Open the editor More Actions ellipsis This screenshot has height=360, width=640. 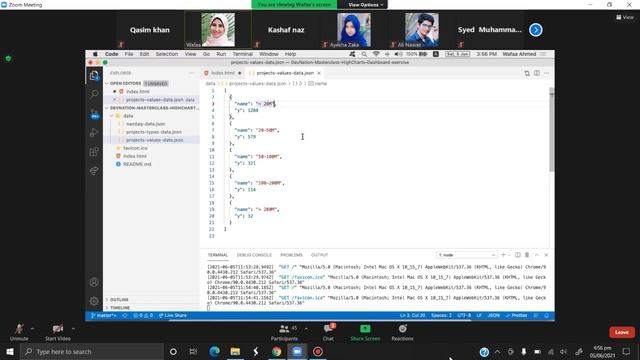tap(547, 73)
